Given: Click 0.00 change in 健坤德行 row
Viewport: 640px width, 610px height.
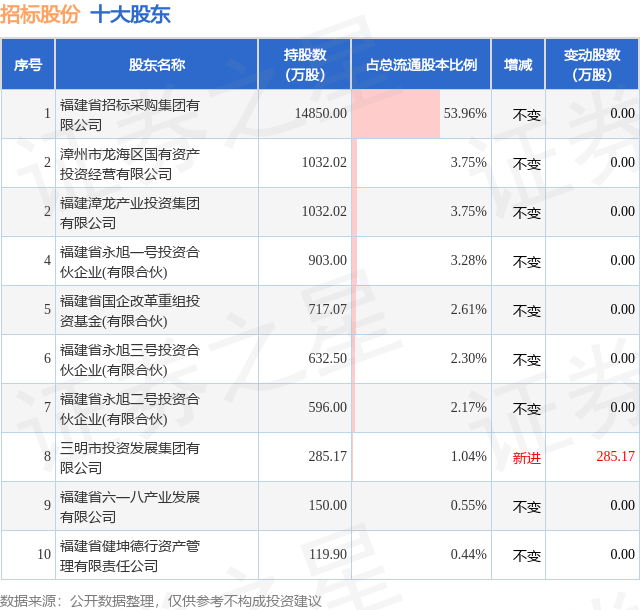Looking at the screenshot, I should [622, 554].
